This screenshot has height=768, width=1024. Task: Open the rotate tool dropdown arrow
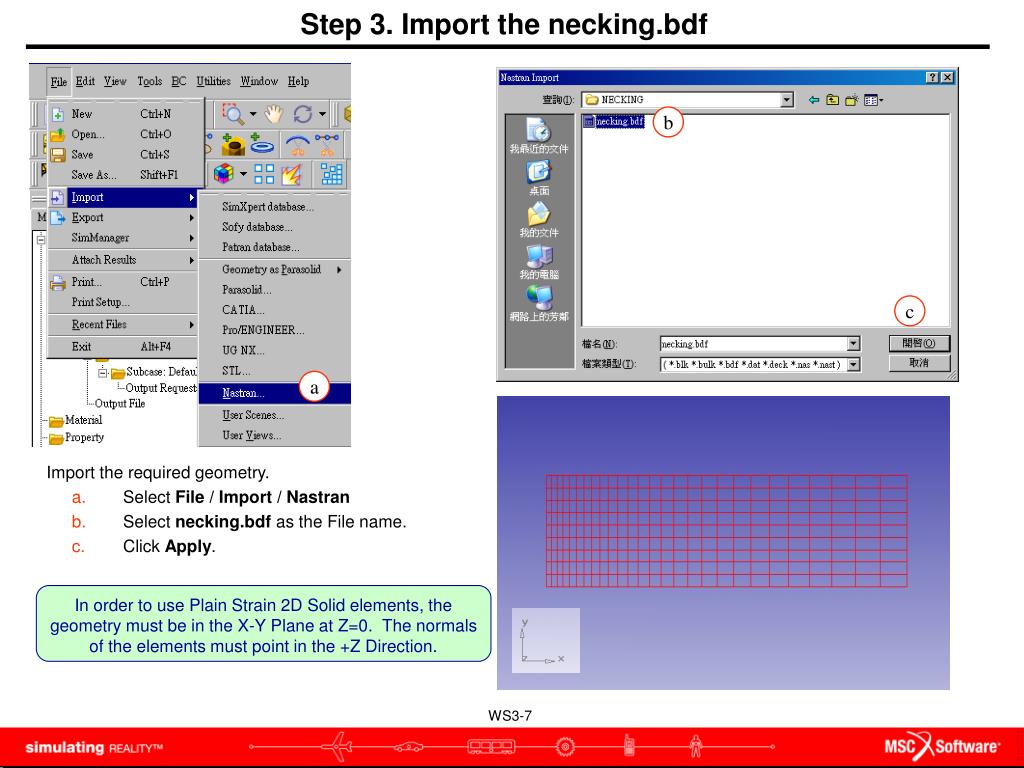point(322,114)
